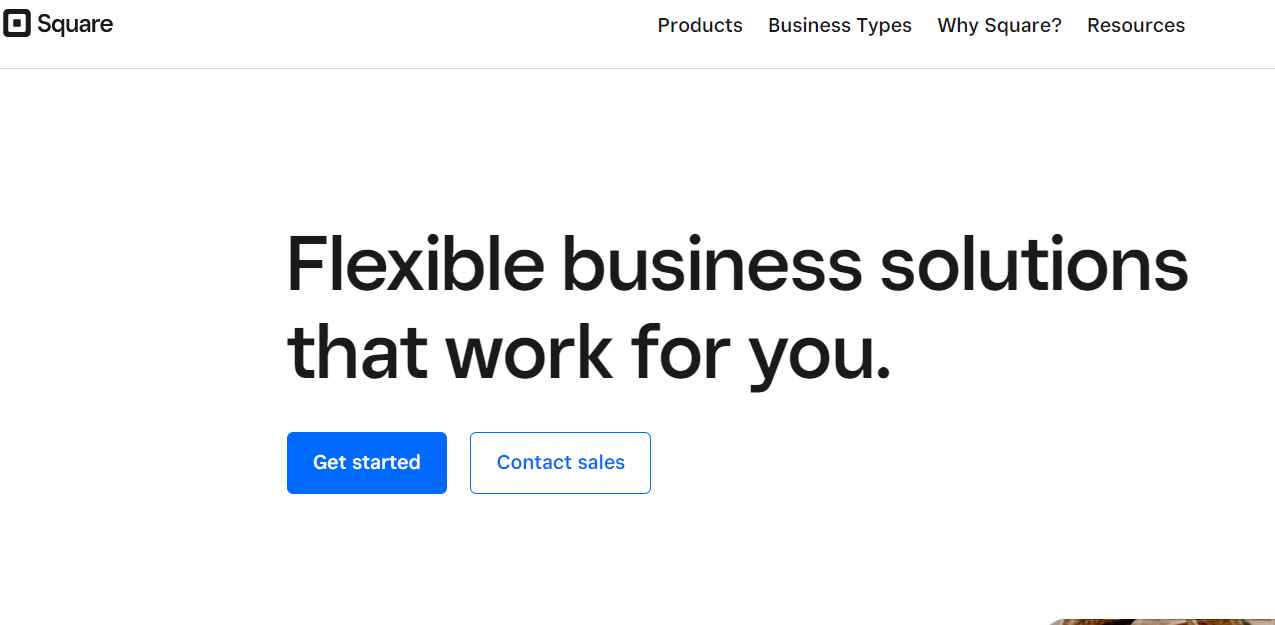Select the Contact sales outlined button
This screenshot has width=1275, height=625.
560,463
